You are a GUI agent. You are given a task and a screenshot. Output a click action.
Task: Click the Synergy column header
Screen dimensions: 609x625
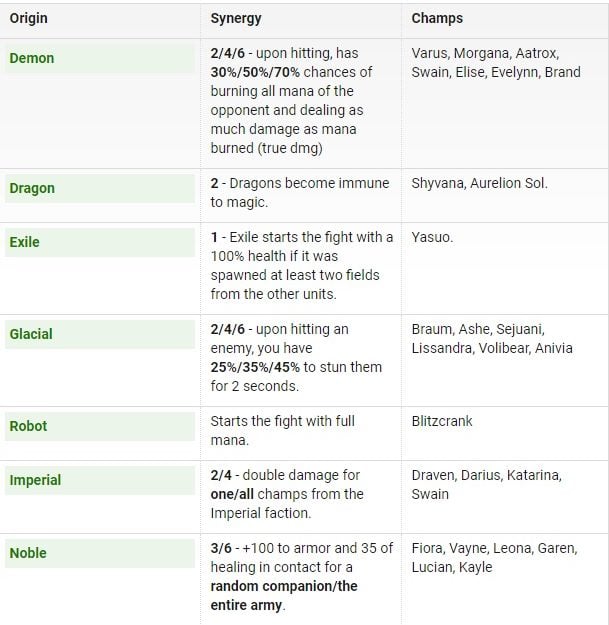pyautogui.click(x=238, y=18)
